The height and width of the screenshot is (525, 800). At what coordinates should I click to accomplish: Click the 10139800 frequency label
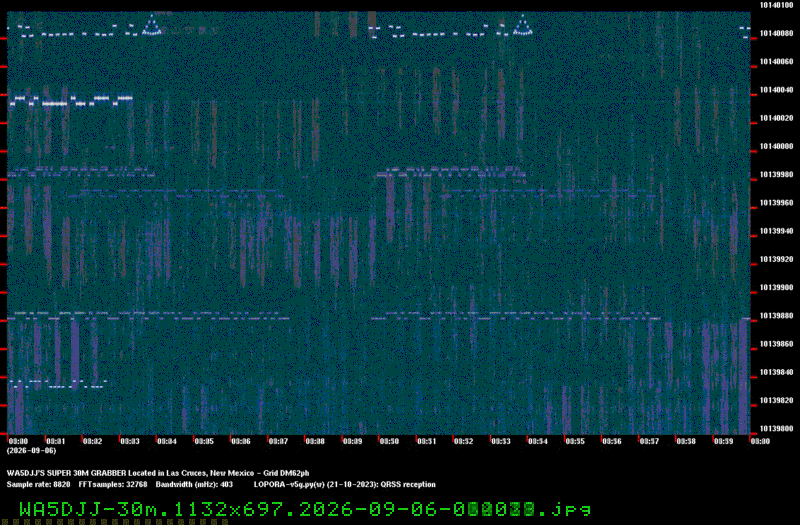pyautogui.click(x=777, y=429)
